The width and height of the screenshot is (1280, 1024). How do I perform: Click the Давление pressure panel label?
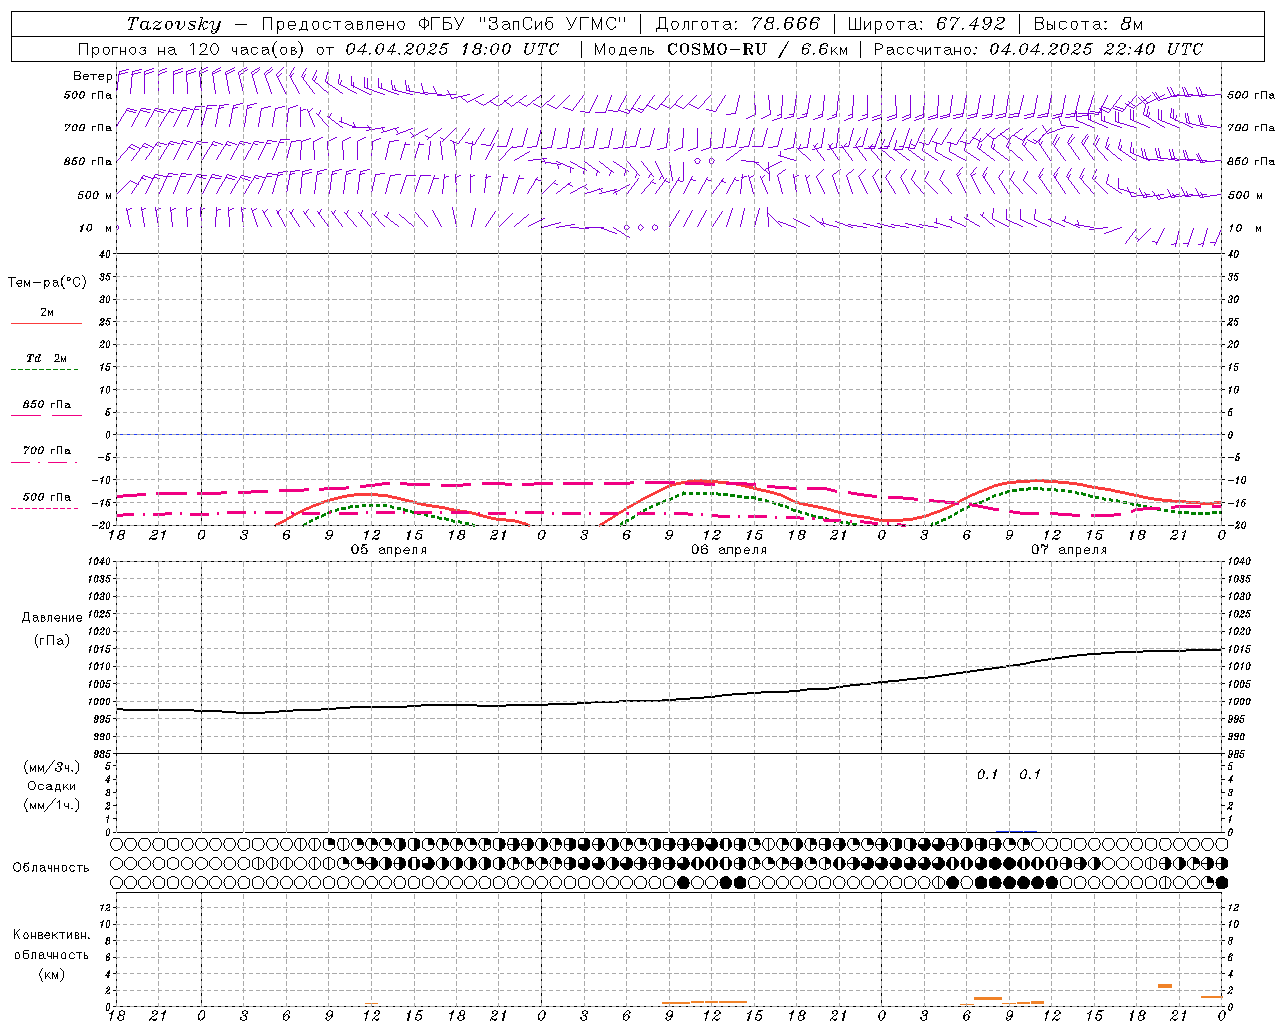(52, 618)
